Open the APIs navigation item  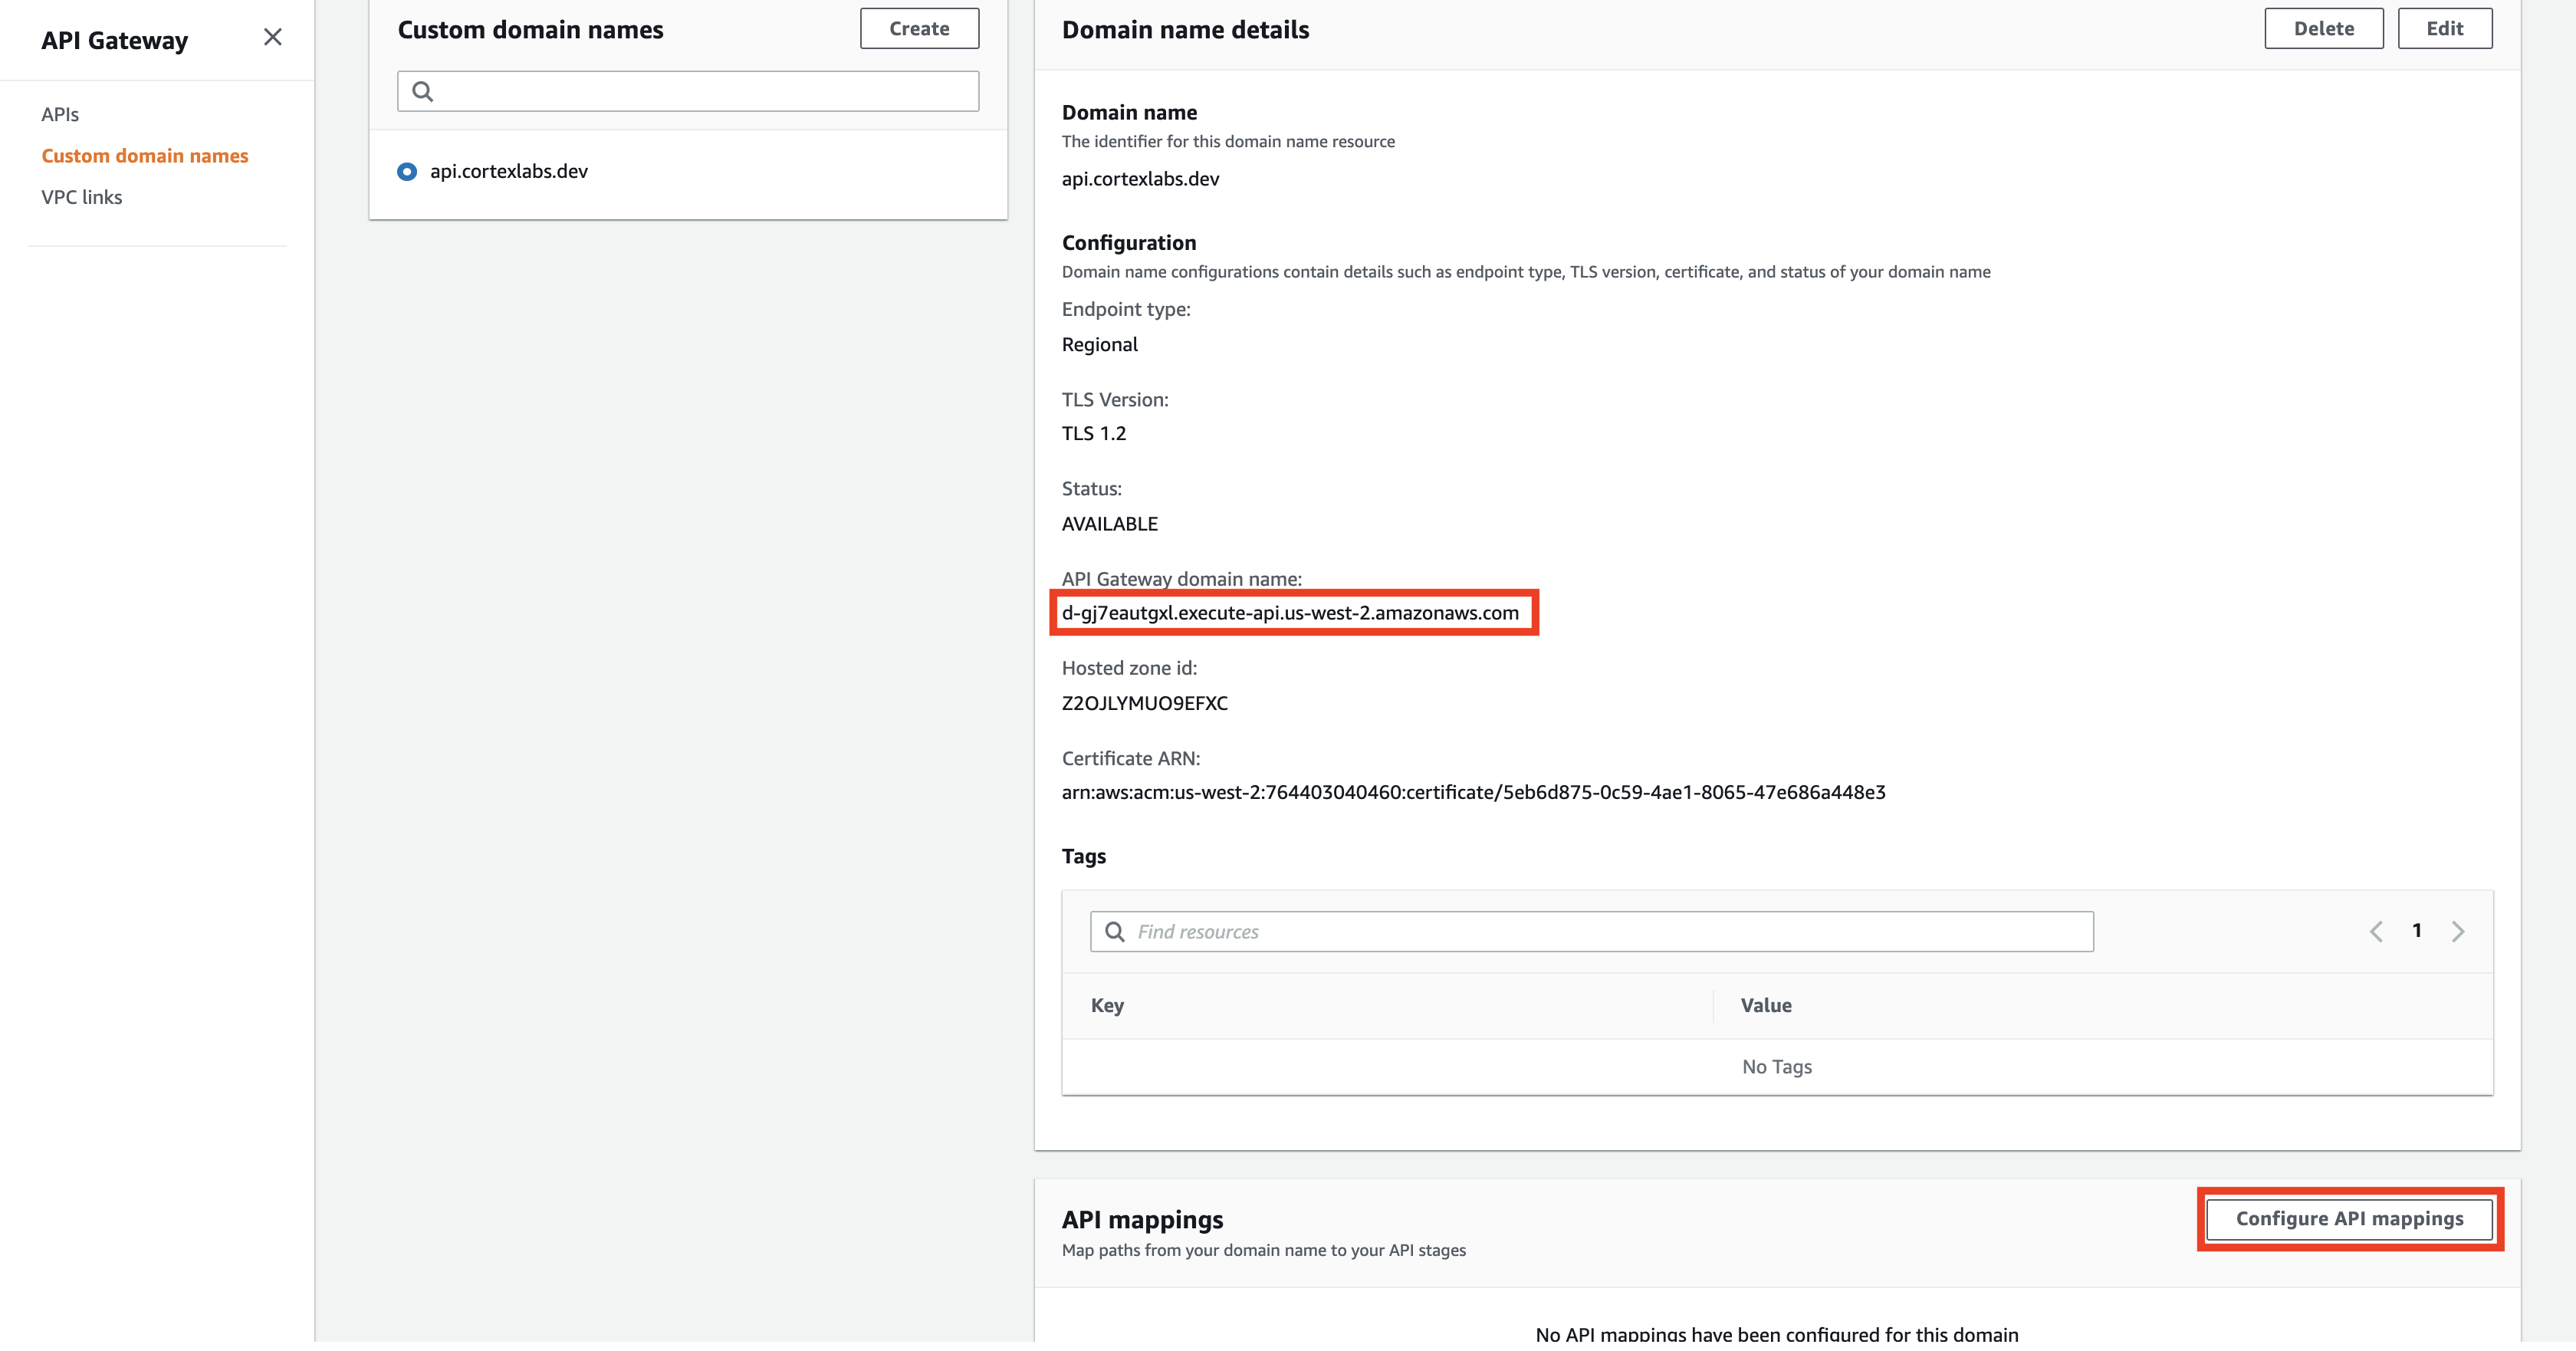tap(60, 115)
